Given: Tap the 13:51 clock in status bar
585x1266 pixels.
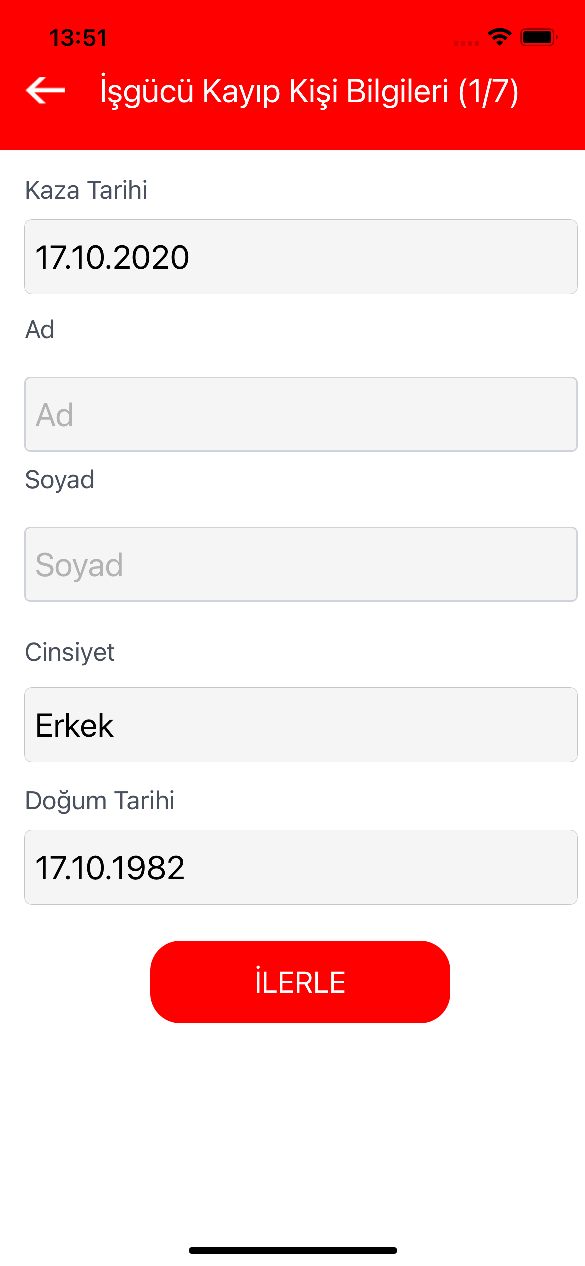Looking at the screenshot, I should 78,38.
